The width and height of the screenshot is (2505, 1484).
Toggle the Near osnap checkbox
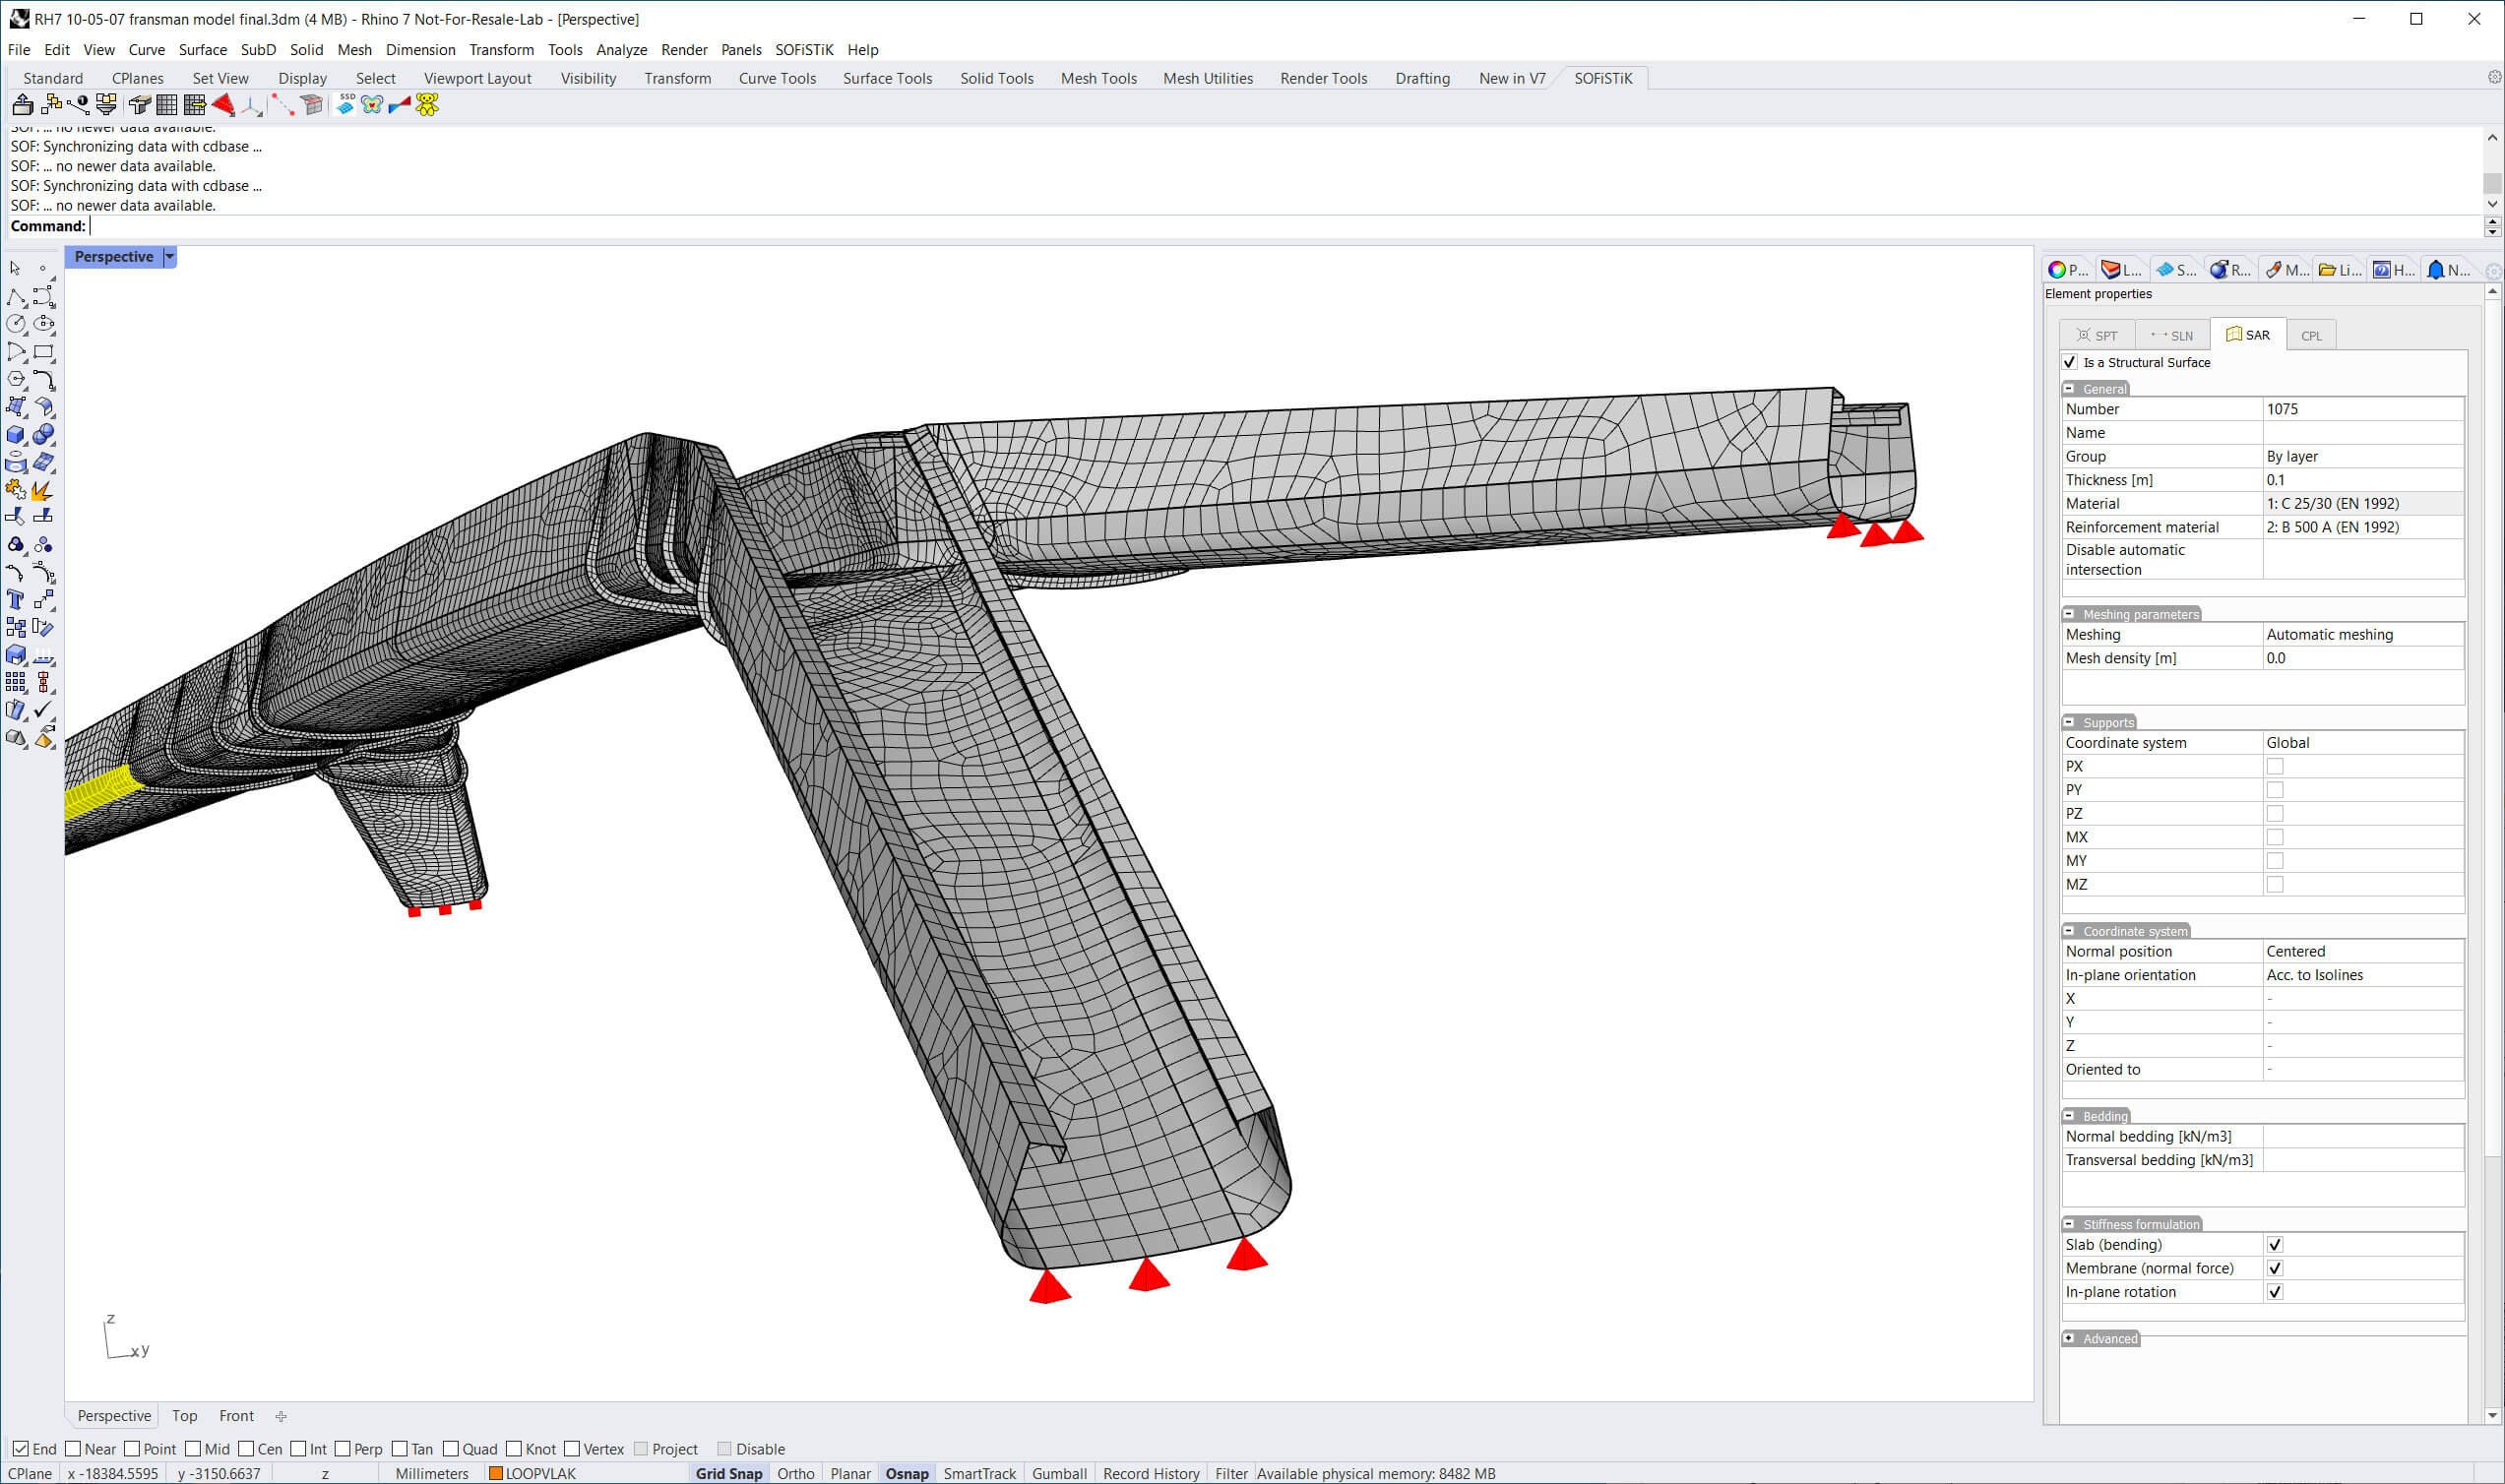click(x=73, y=1449)
